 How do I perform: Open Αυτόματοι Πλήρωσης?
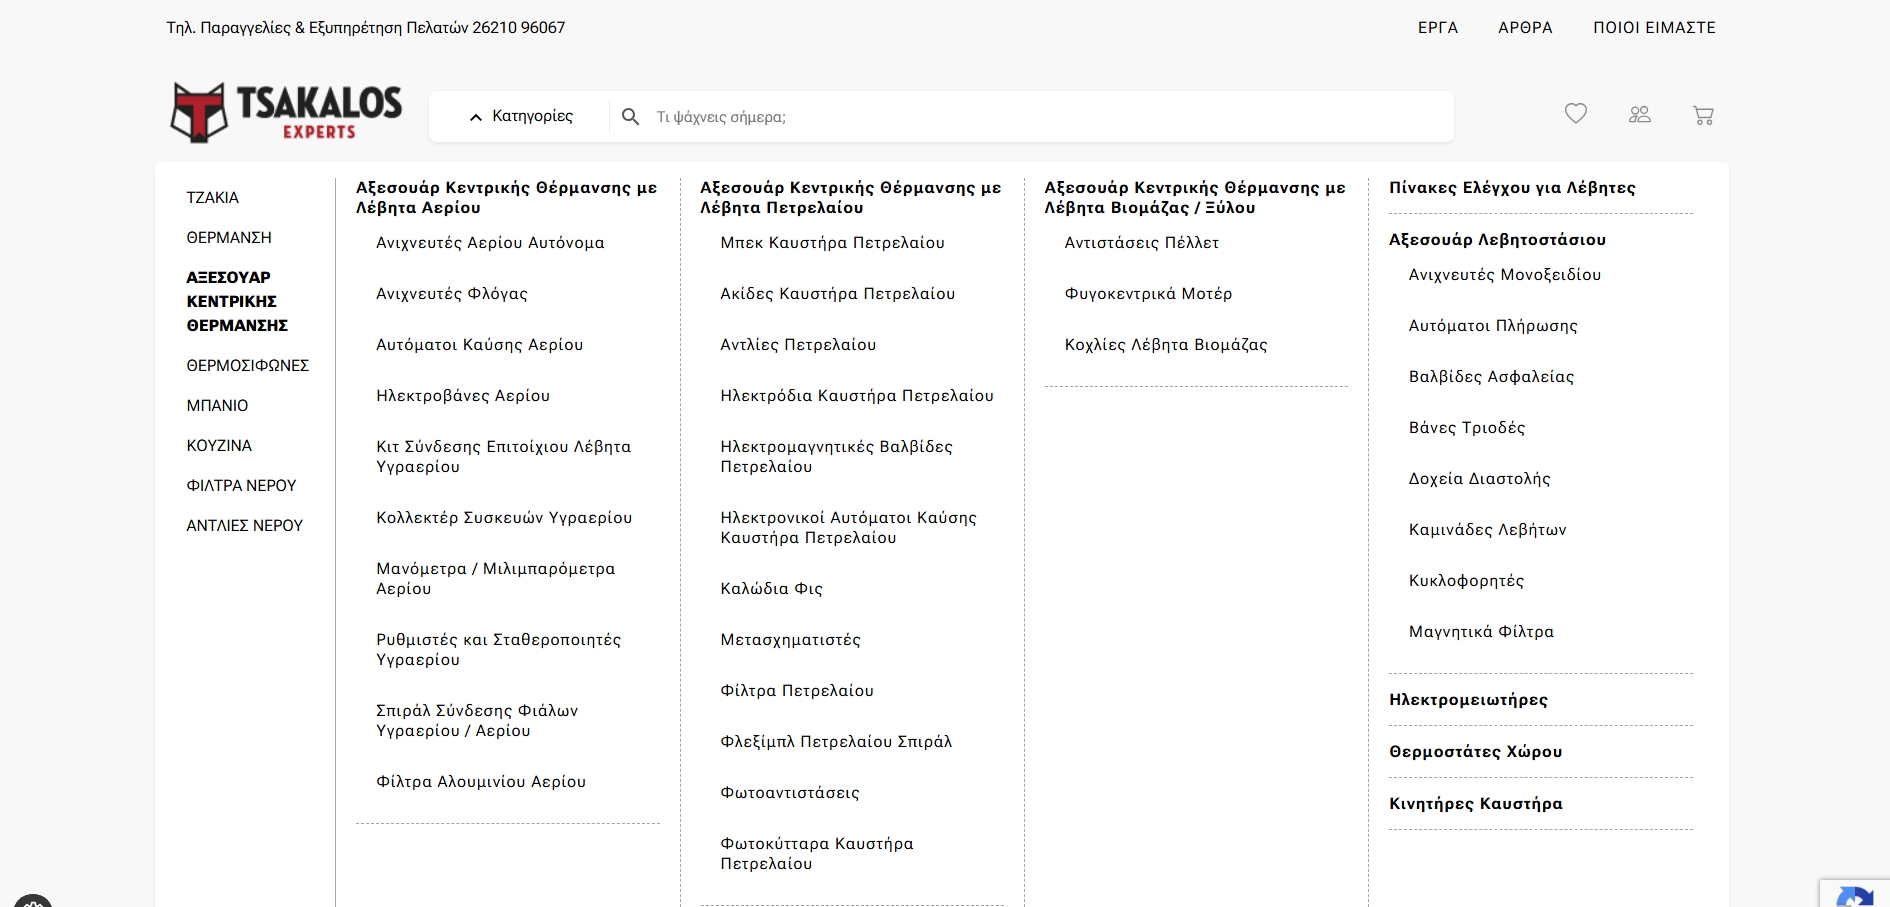point(1493,326)
